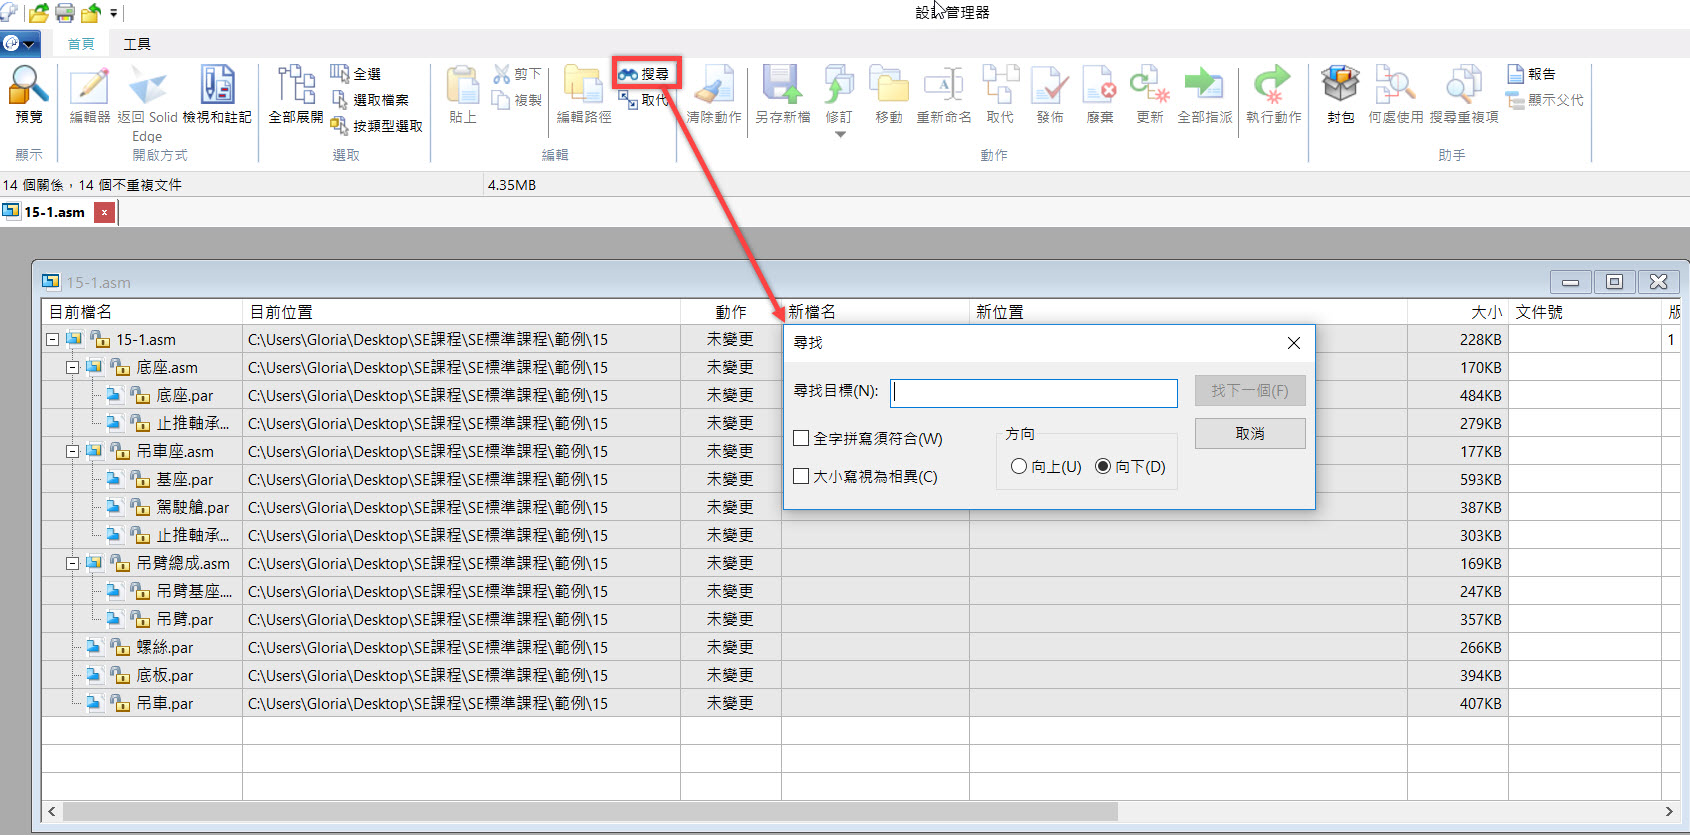Collapse the 吊臂總成.asm tree node
The image size is (1690, 835).
[x=72, y=563]
